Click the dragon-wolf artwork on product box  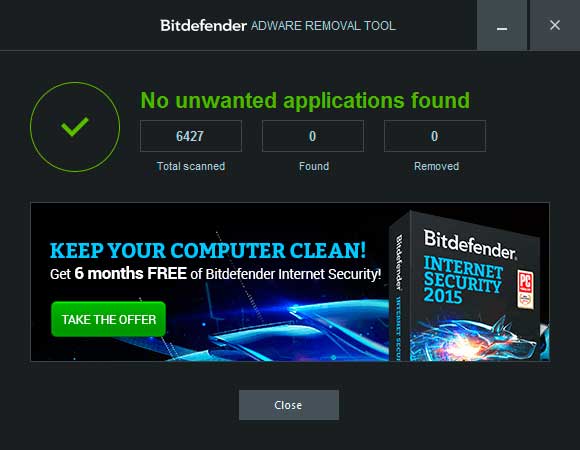pos(477,338)
